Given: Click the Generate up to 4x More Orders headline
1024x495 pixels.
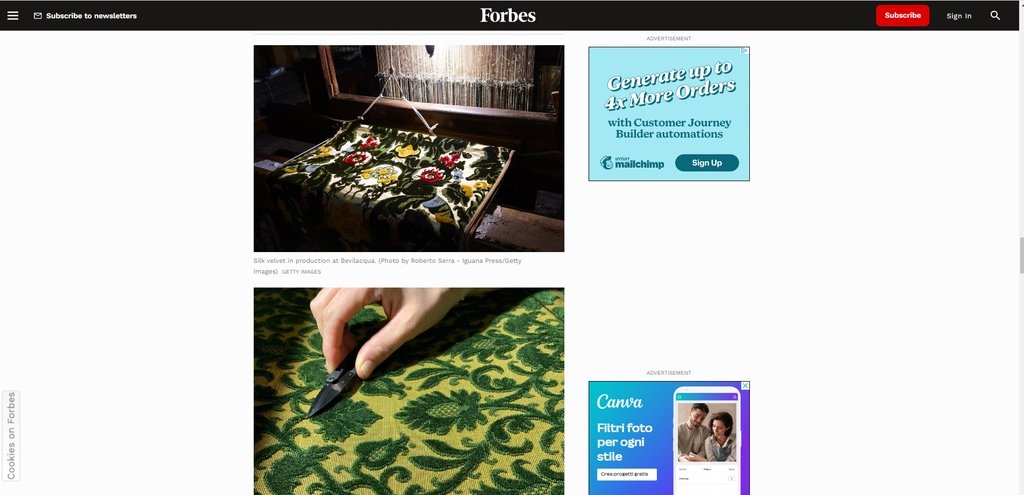Looking at the screenshot, I should click(669, 86).
